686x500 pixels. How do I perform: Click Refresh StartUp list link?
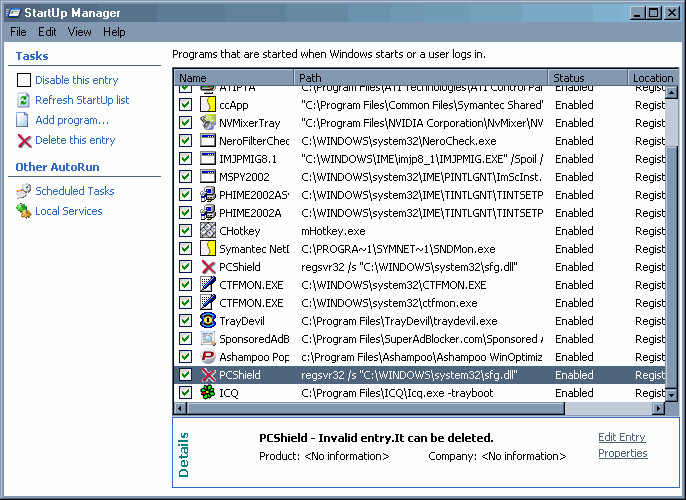(82, 100)
